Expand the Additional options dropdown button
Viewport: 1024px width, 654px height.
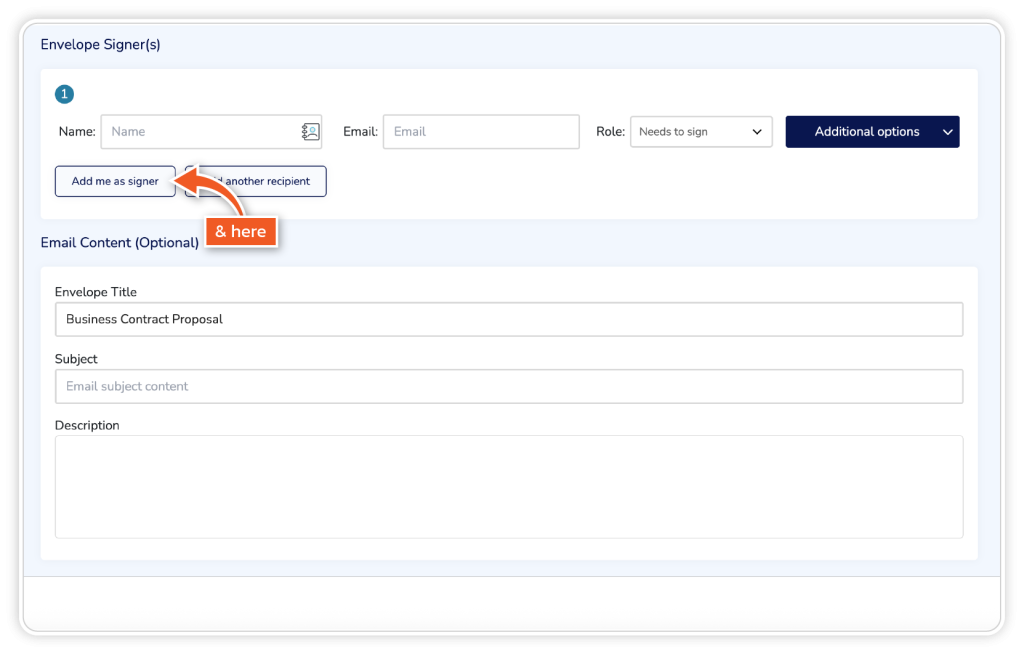(872, 132)
